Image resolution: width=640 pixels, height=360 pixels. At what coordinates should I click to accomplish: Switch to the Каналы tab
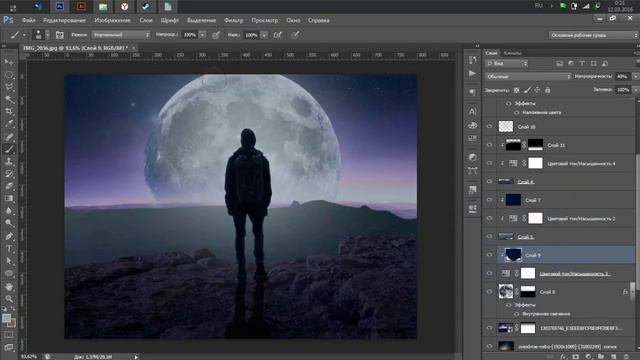pos(512,53)
